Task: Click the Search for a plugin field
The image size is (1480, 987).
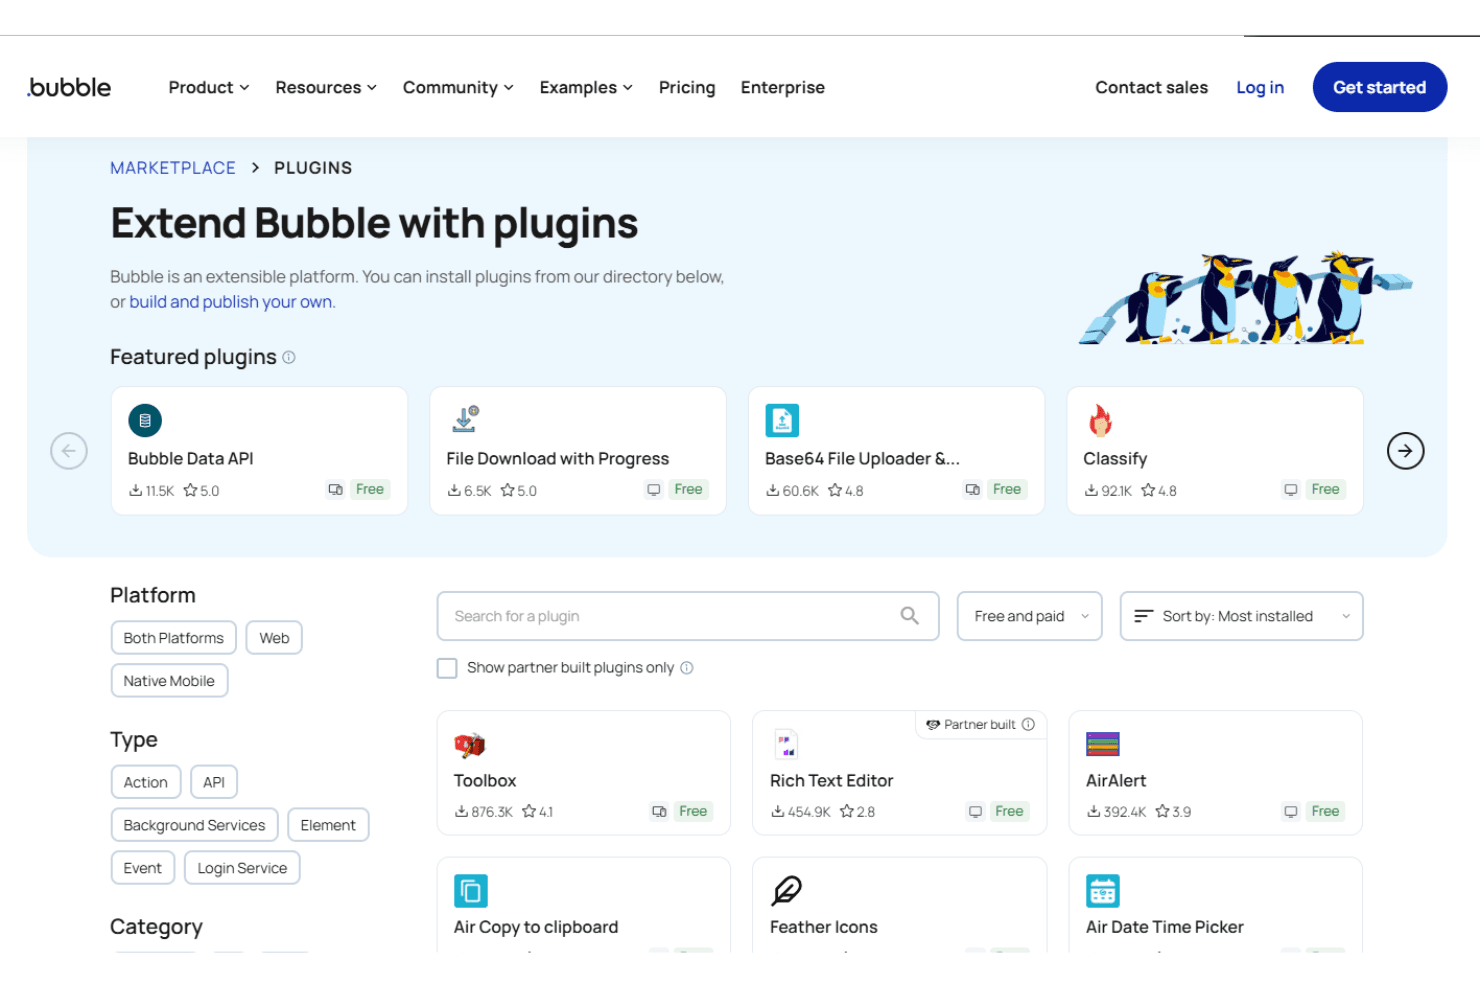Action: [x=688, y=616]
